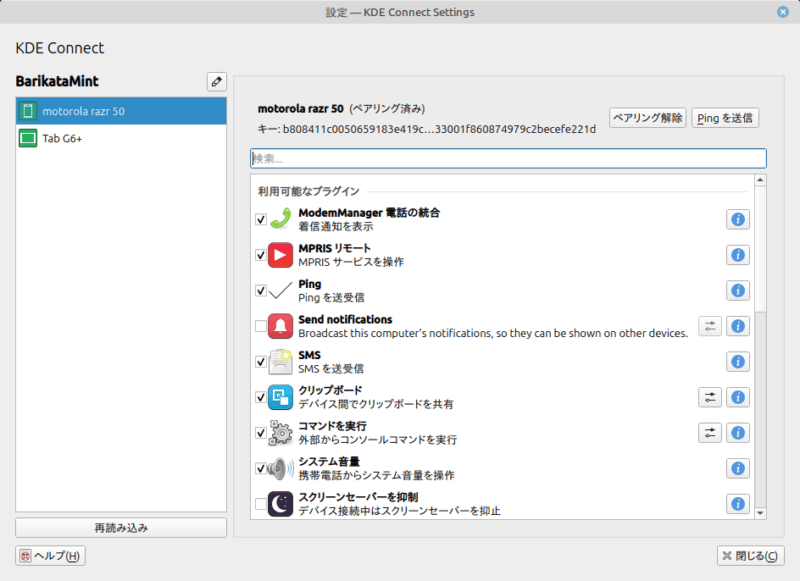This screenshot has width=800, height=581.
Task: Click the plugin search field
Action: pos(508,158)
